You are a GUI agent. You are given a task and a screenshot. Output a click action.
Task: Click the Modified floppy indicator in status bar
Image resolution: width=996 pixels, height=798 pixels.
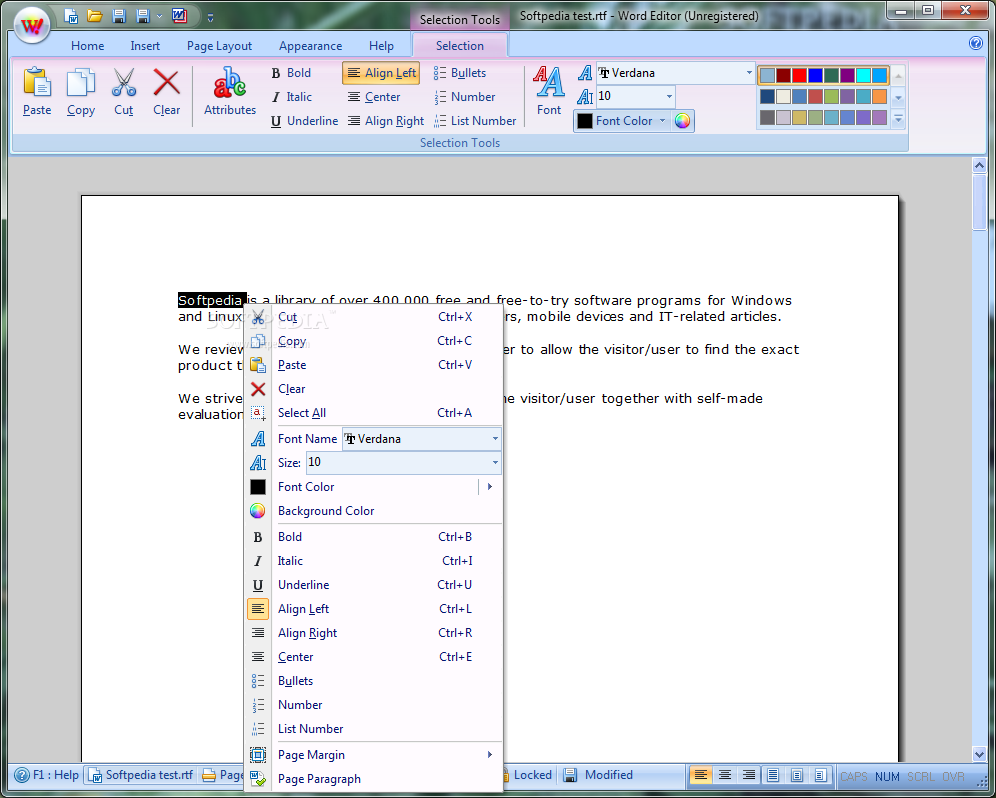click(x=570, y=775)
